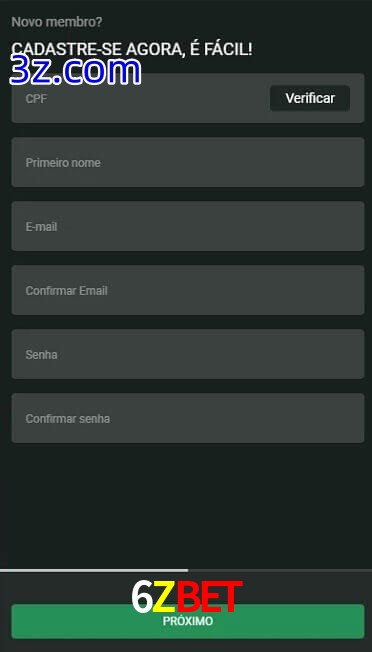Screen dimensions: 372x652
Task: Click into the E-mail field
Action: [x=188, y=226]
